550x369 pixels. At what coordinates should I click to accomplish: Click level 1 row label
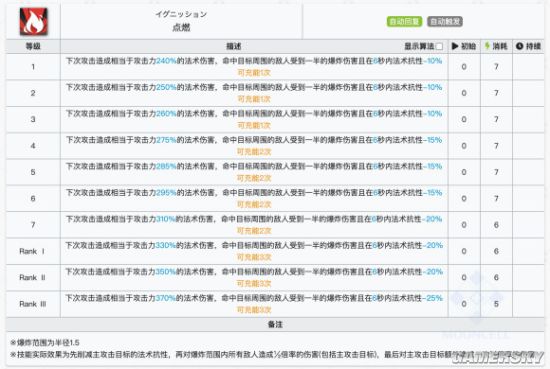(33, 67)
